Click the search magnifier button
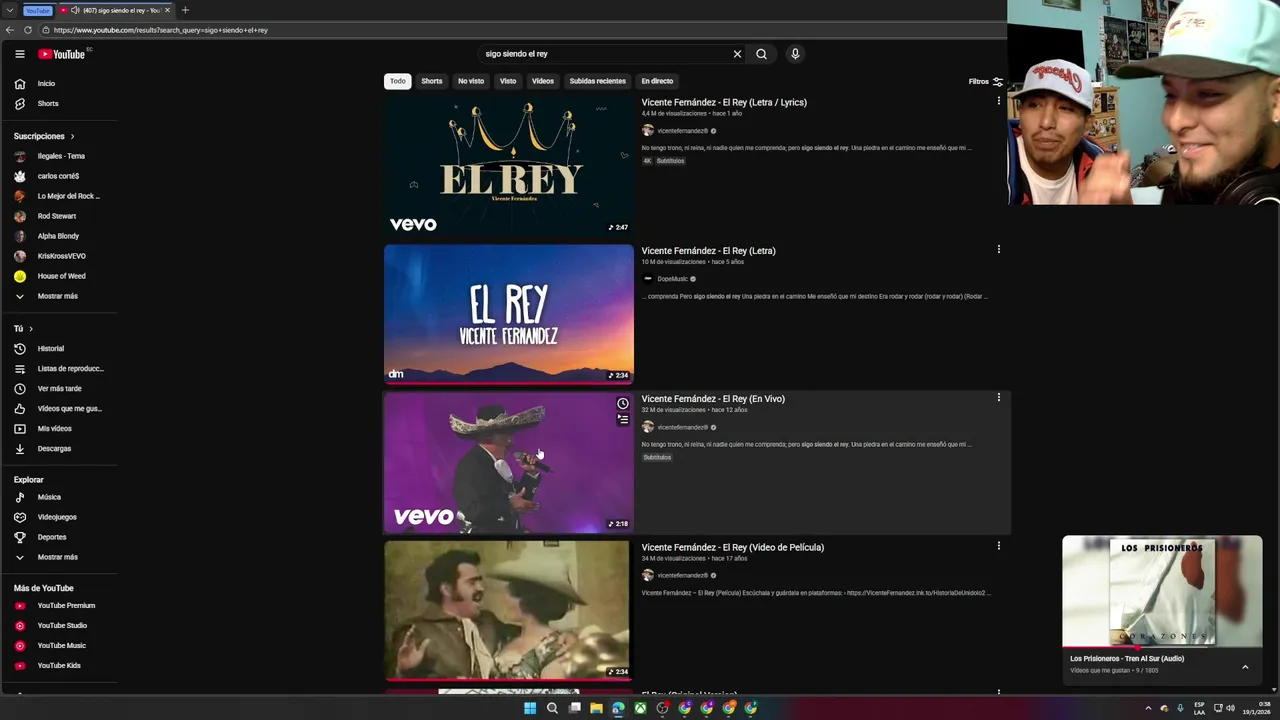The image size is (1280, 720). 761,54
